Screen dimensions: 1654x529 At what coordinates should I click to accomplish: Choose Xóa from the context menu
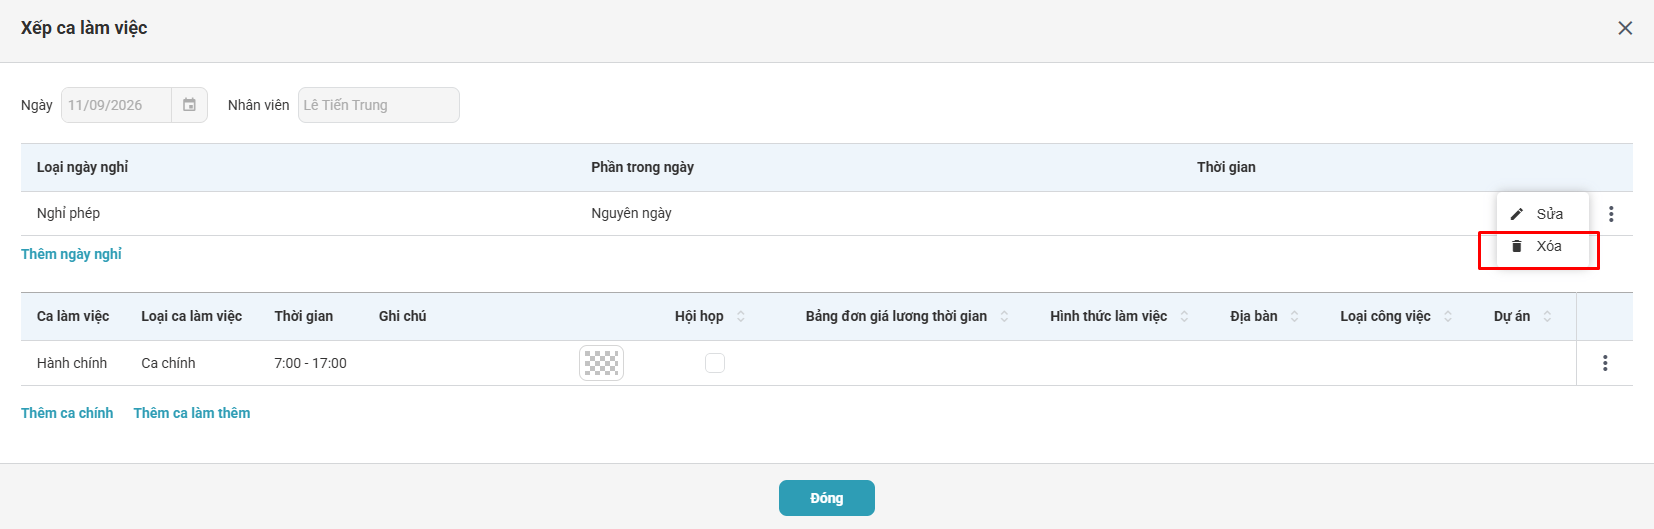(1543, 246)
